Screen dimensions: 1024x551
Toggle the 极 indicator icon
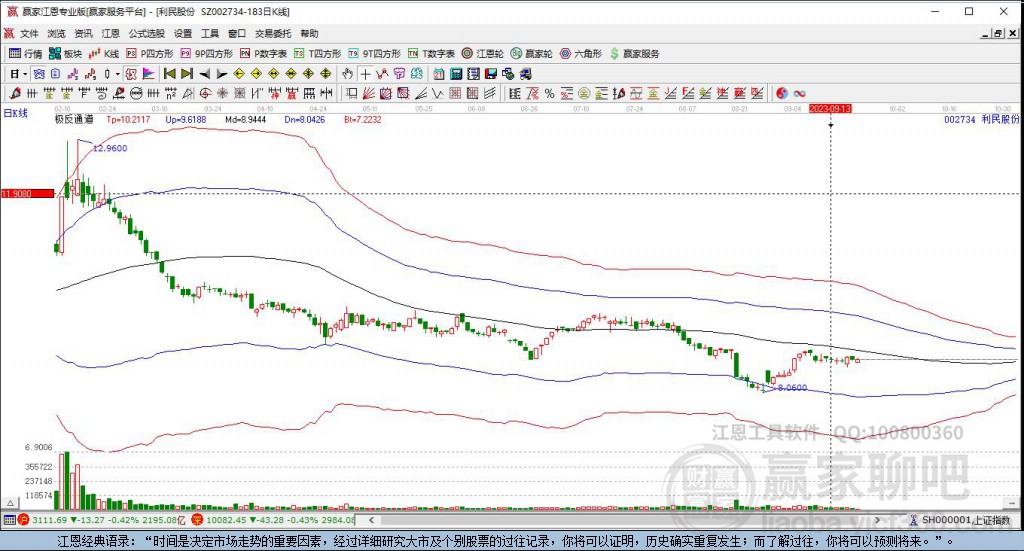pos(131,74)
